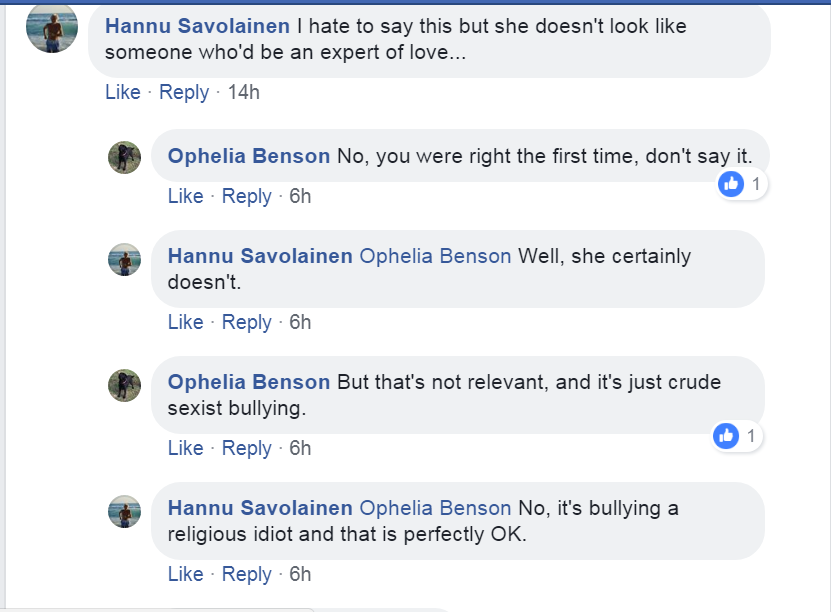
Task: Click tagged Ophelia Benson mention in last reply
Action: (435, 508)
